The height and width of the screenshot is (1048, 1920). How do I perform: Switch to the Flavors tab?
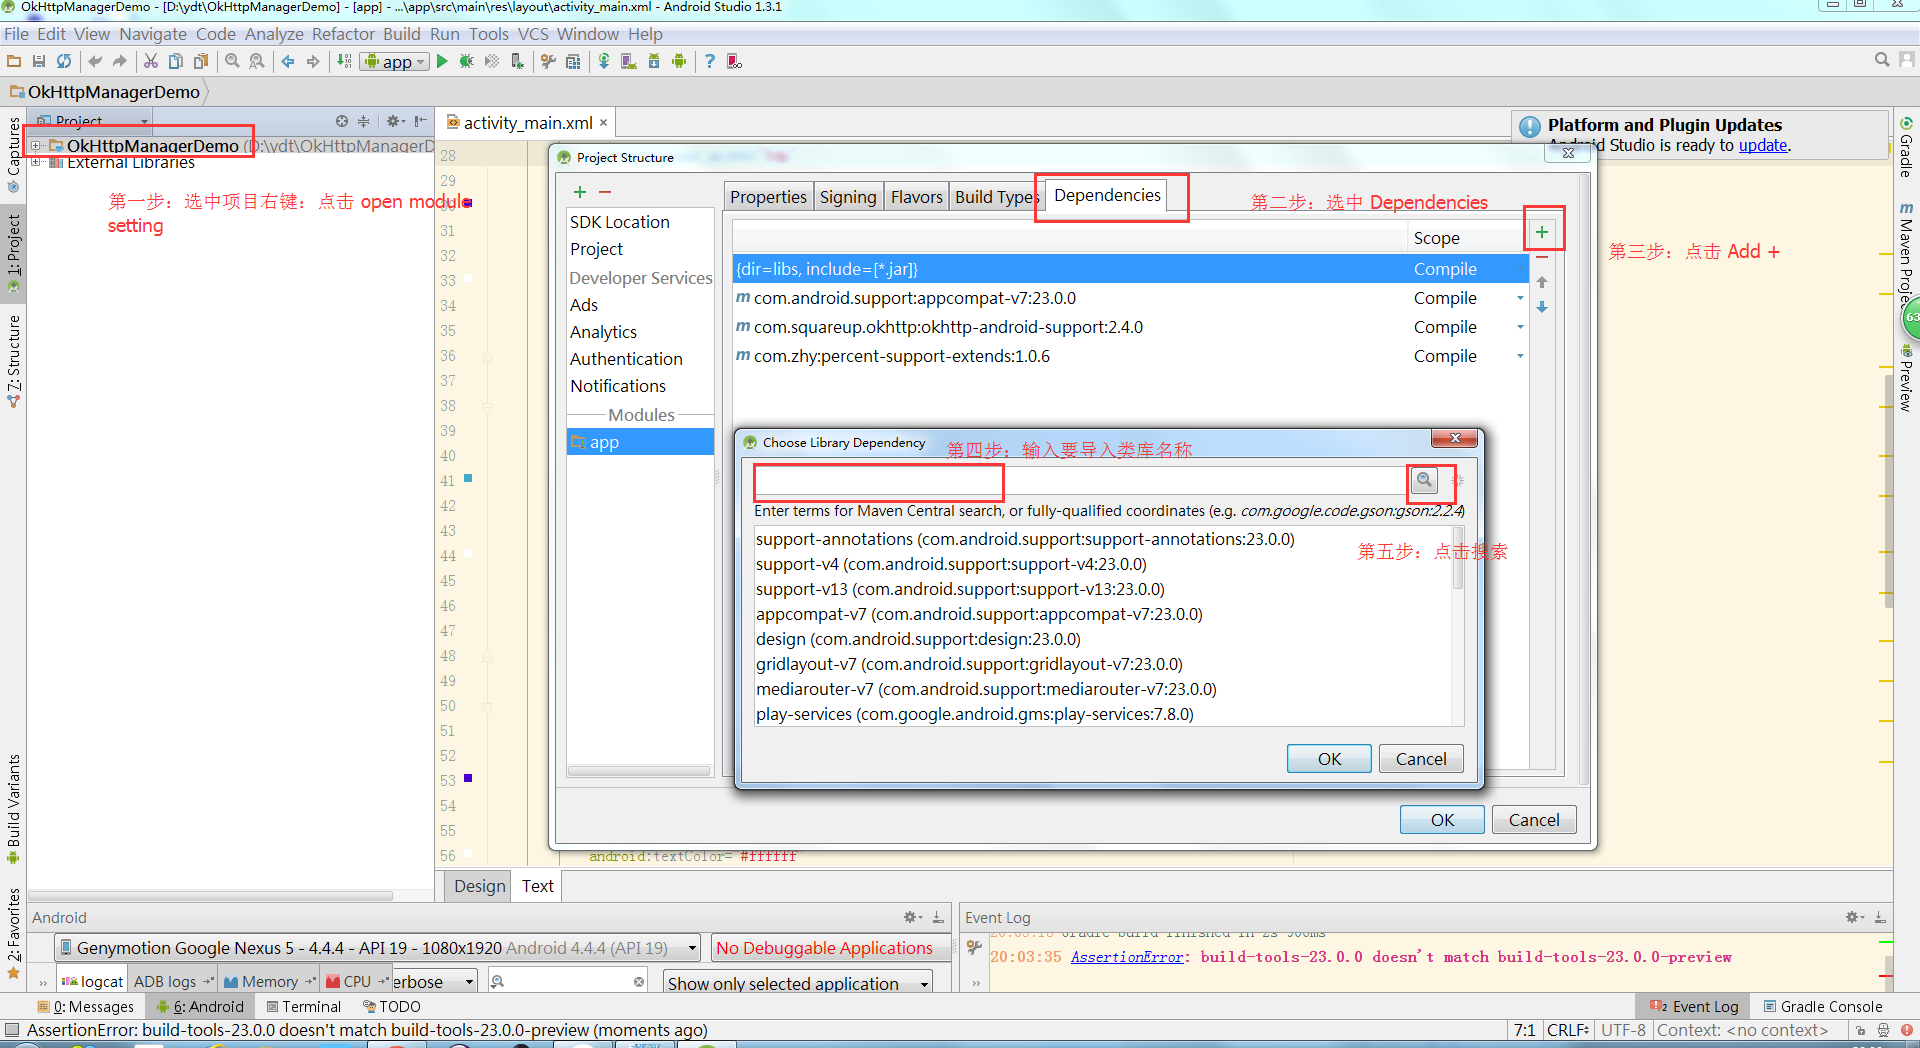pyautogui.click(x=917, y=197)
